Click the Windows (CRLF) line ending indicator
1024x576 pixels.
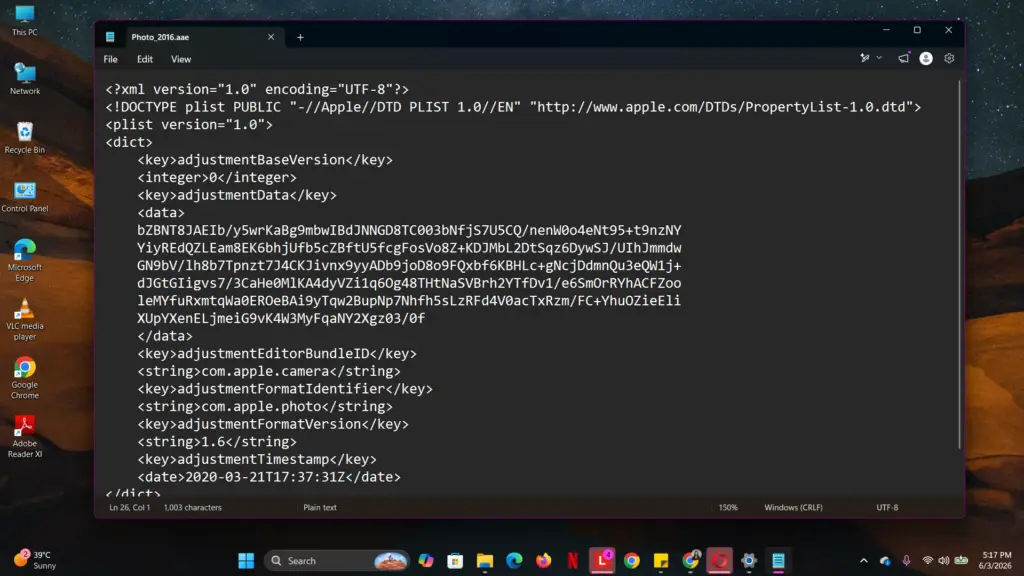click(793, 507)
